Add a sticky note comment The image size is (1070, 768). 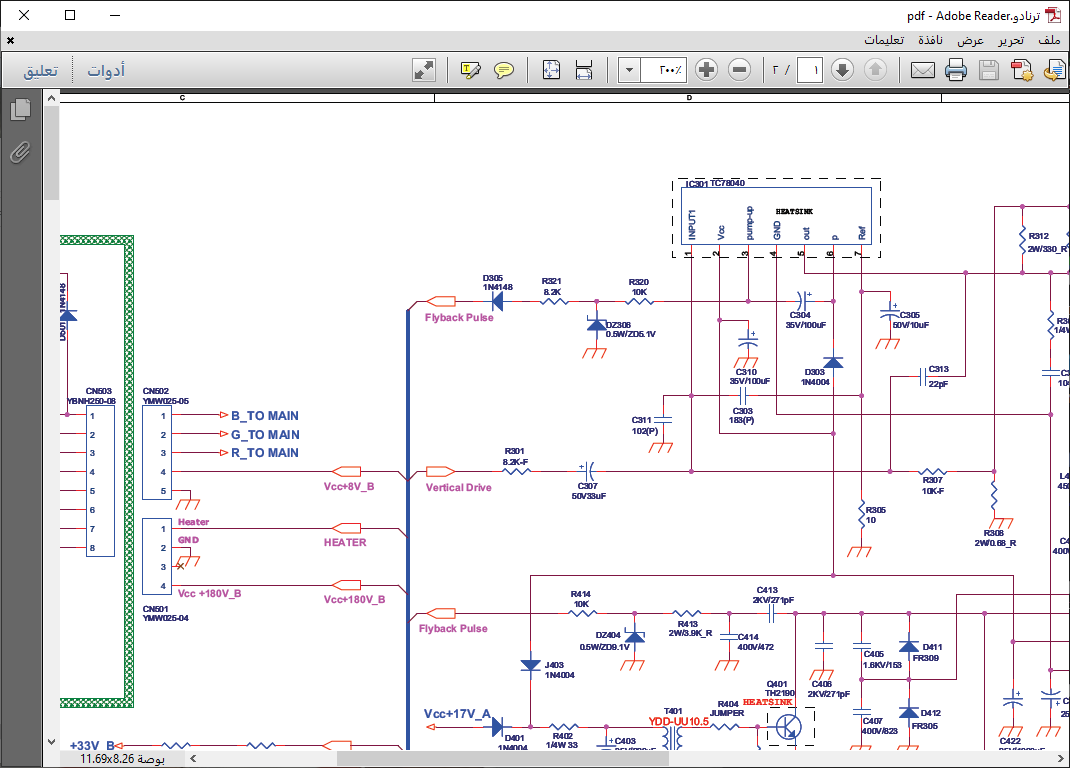click(x=504, y=70)
